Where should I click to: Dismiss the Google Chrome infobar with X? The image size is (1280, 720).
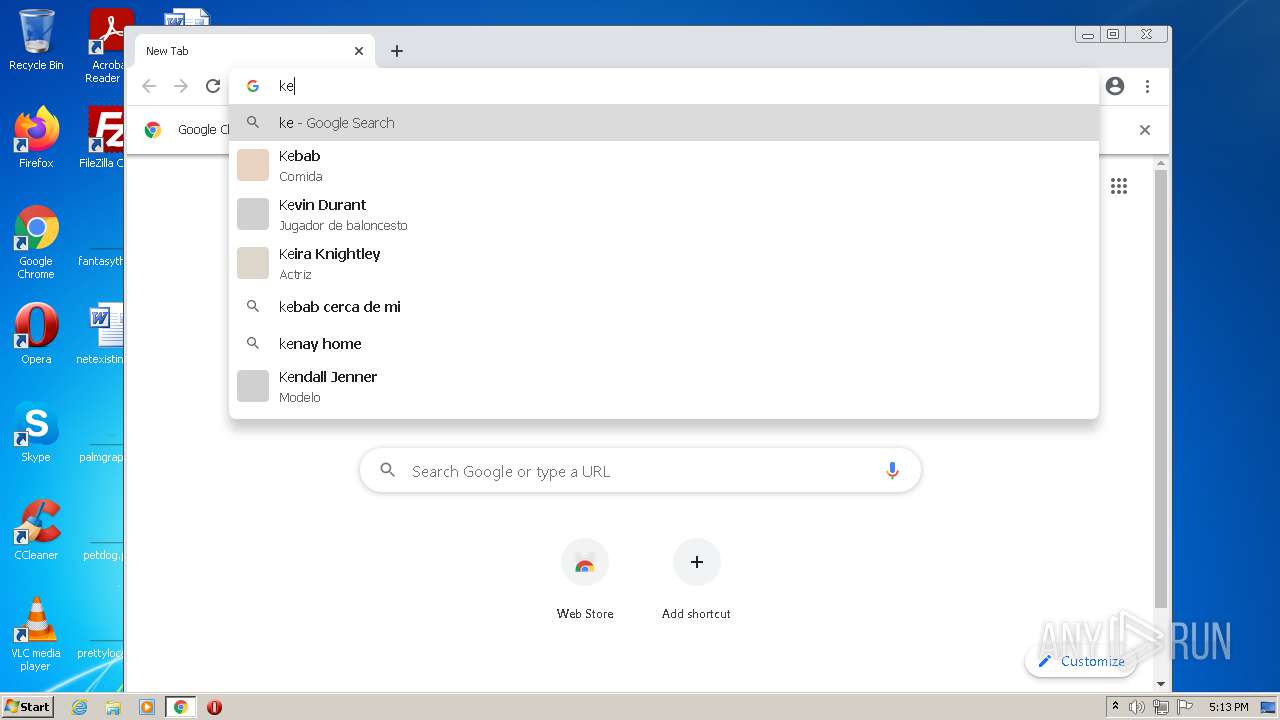click(x=1145, y=130)
